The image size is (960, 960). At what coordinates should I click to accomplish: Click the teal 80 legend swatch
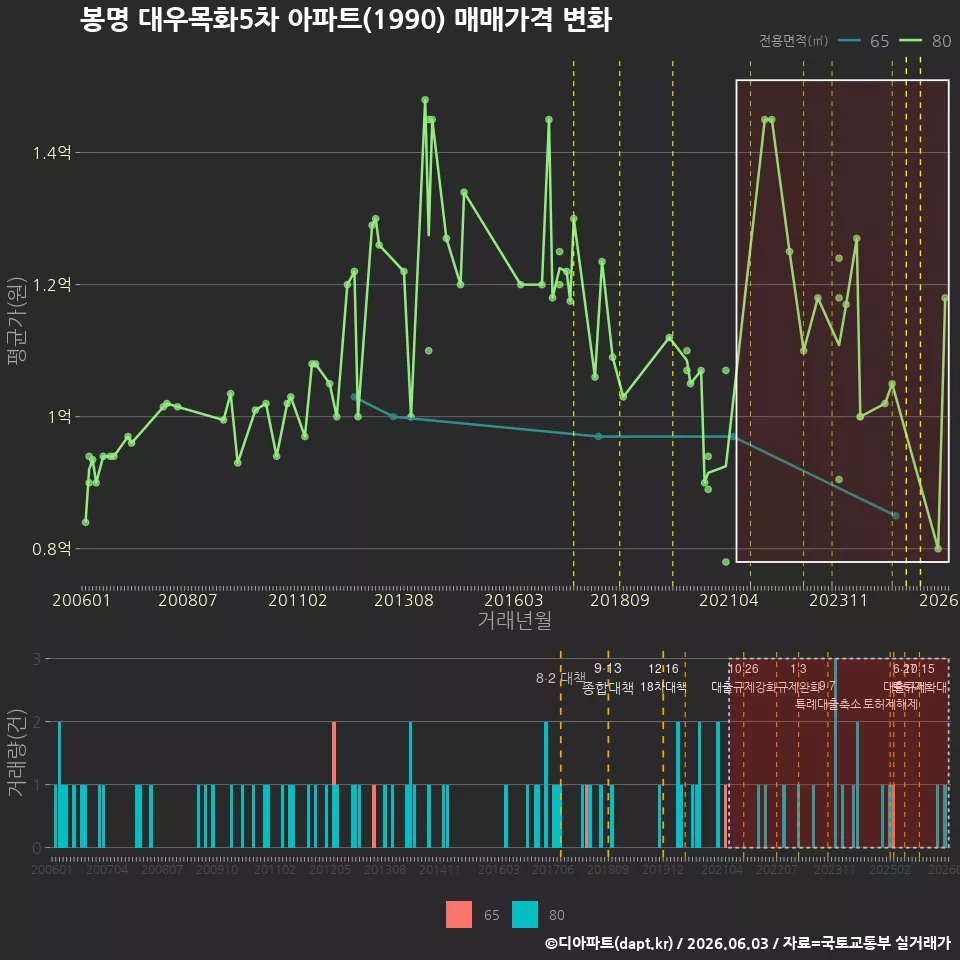click(x=525, y=915)
